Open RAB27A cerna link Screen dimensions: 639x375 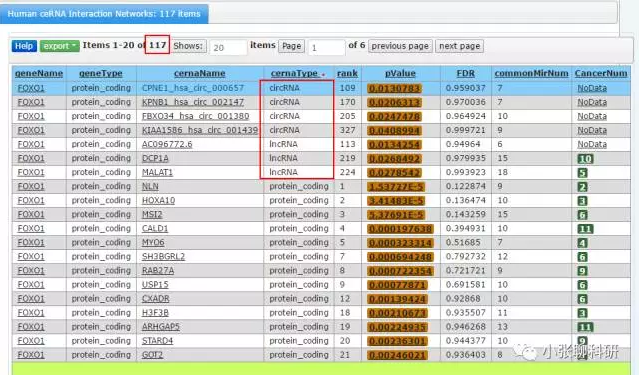click(158, 271)
